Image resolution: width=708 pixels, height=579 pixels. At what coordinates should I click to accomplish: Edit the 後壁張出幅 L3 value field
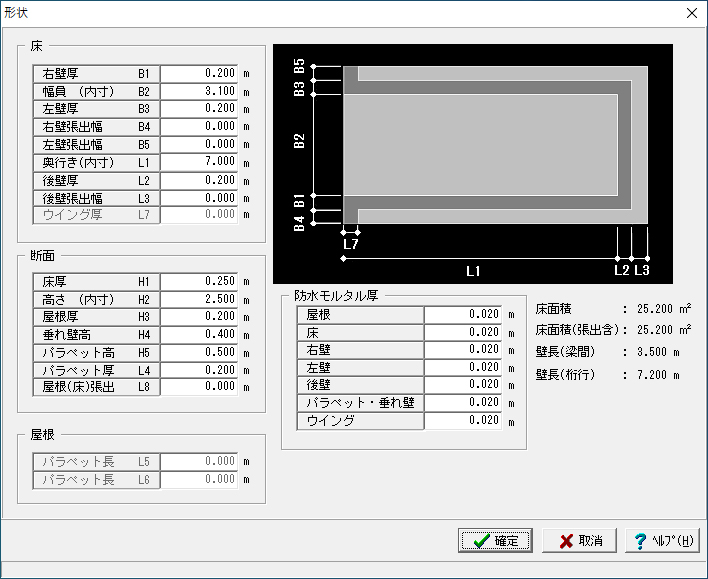(199, 198)
